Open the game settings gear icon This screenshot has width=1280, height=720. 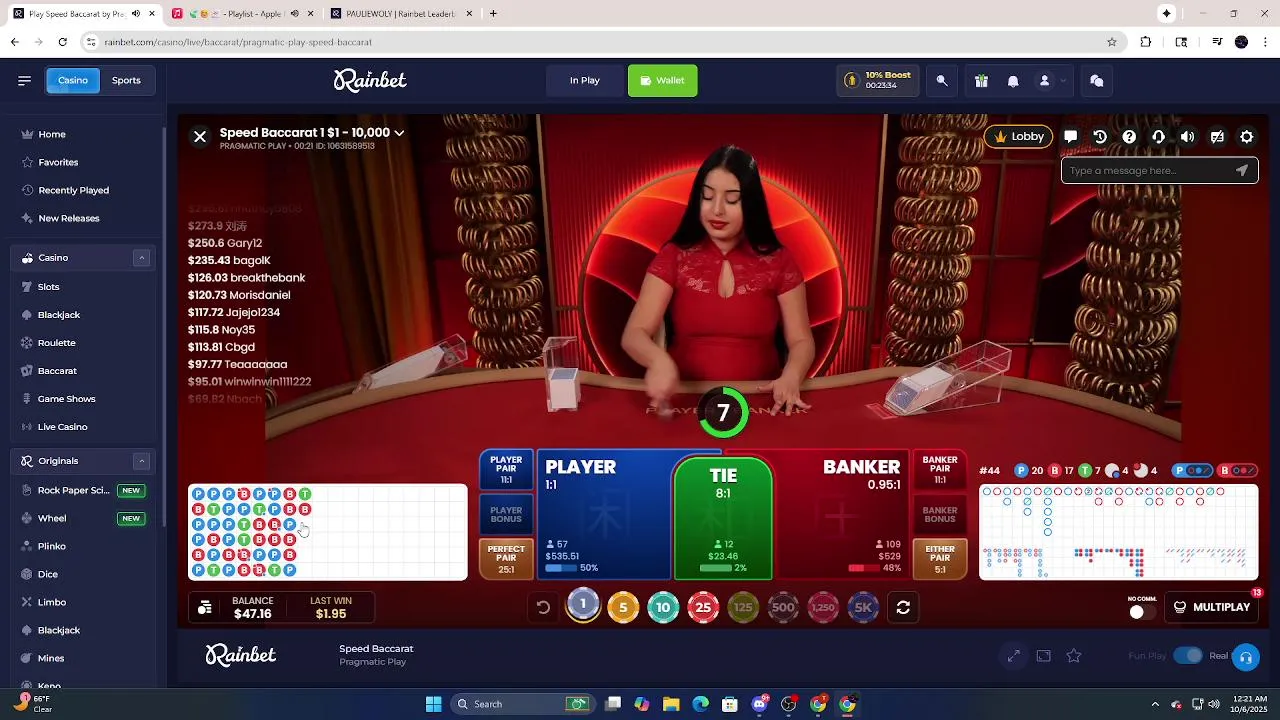pyautogui.click(x=1246, y=137)
